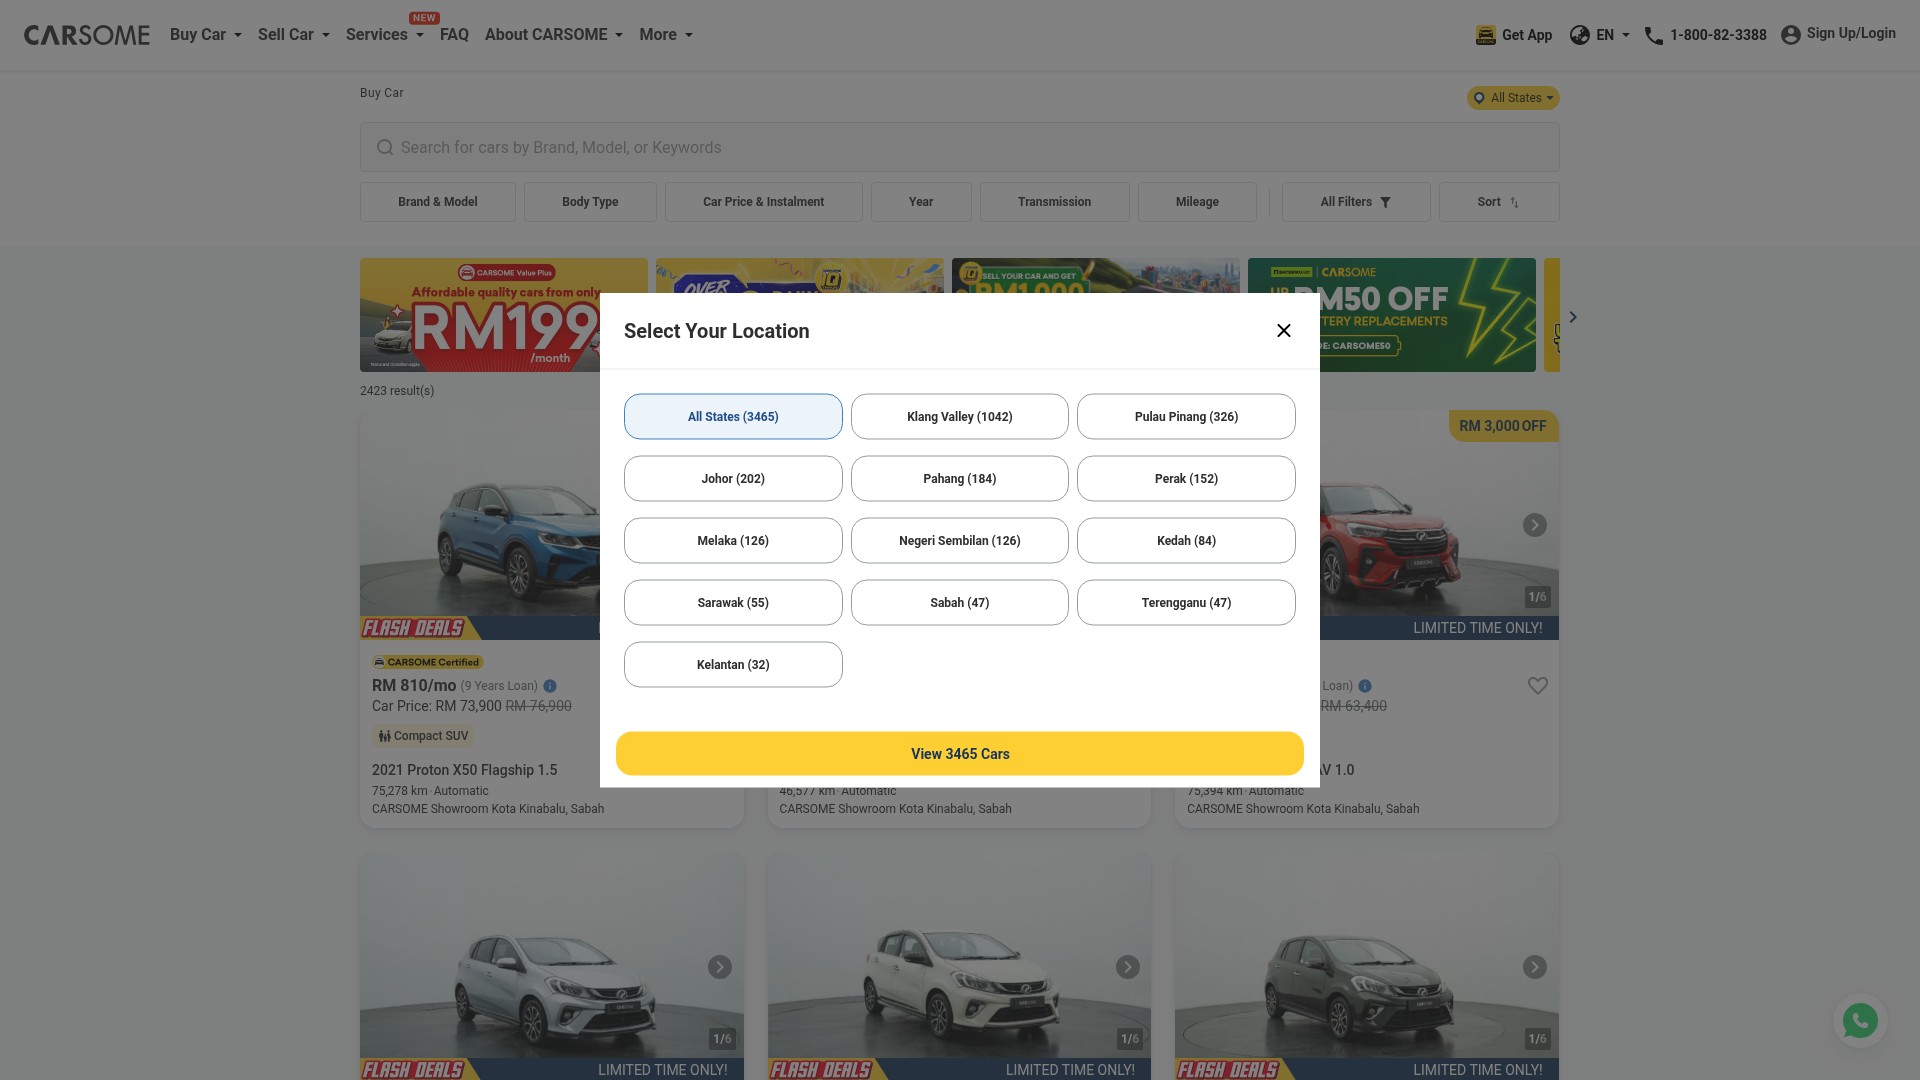1920x1080 pixels.
Task: Focus the car search field
Action: pos(960,147)
